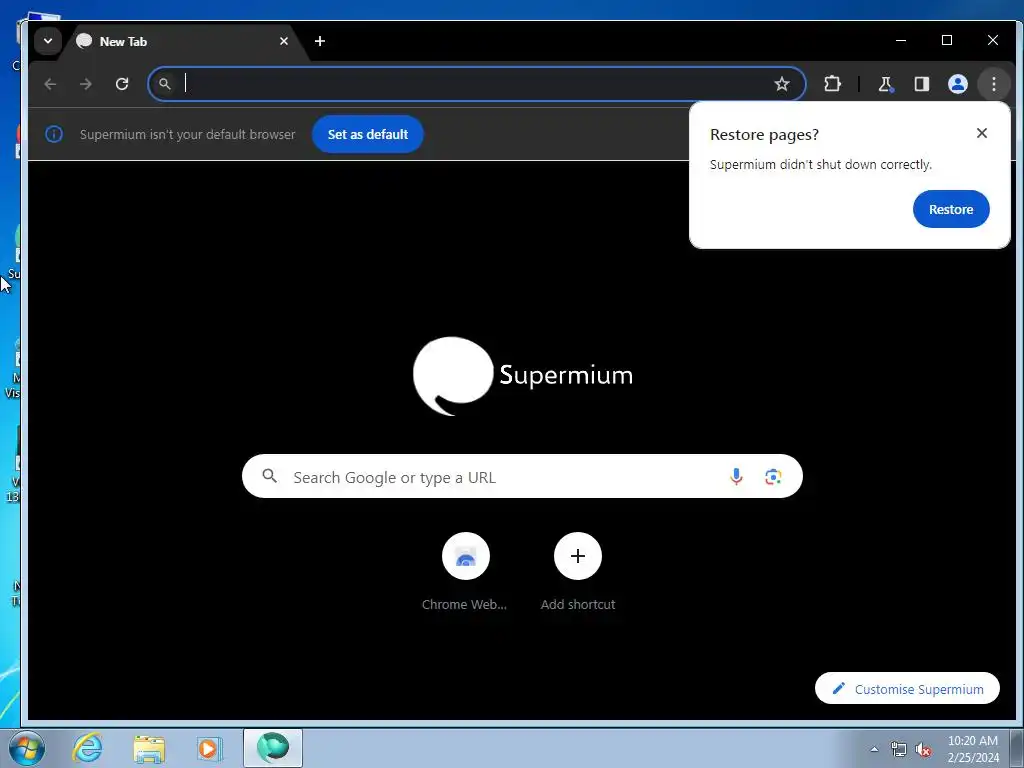Open the Extensions puzzle icon
Viewport: 1024px width, 768px height.
pos(832,84)
